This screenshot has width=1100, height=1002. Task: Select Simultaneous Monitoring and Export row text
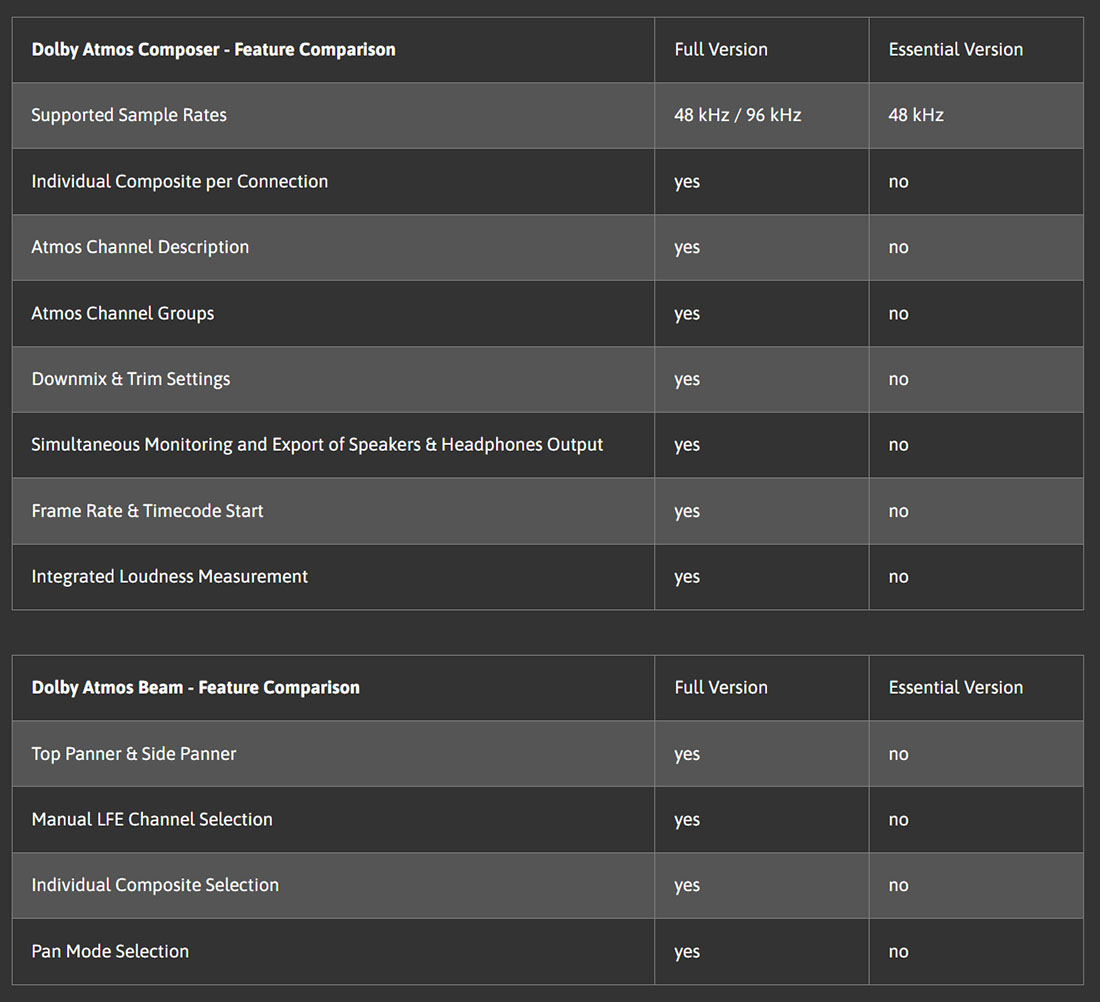pos(317,445)
